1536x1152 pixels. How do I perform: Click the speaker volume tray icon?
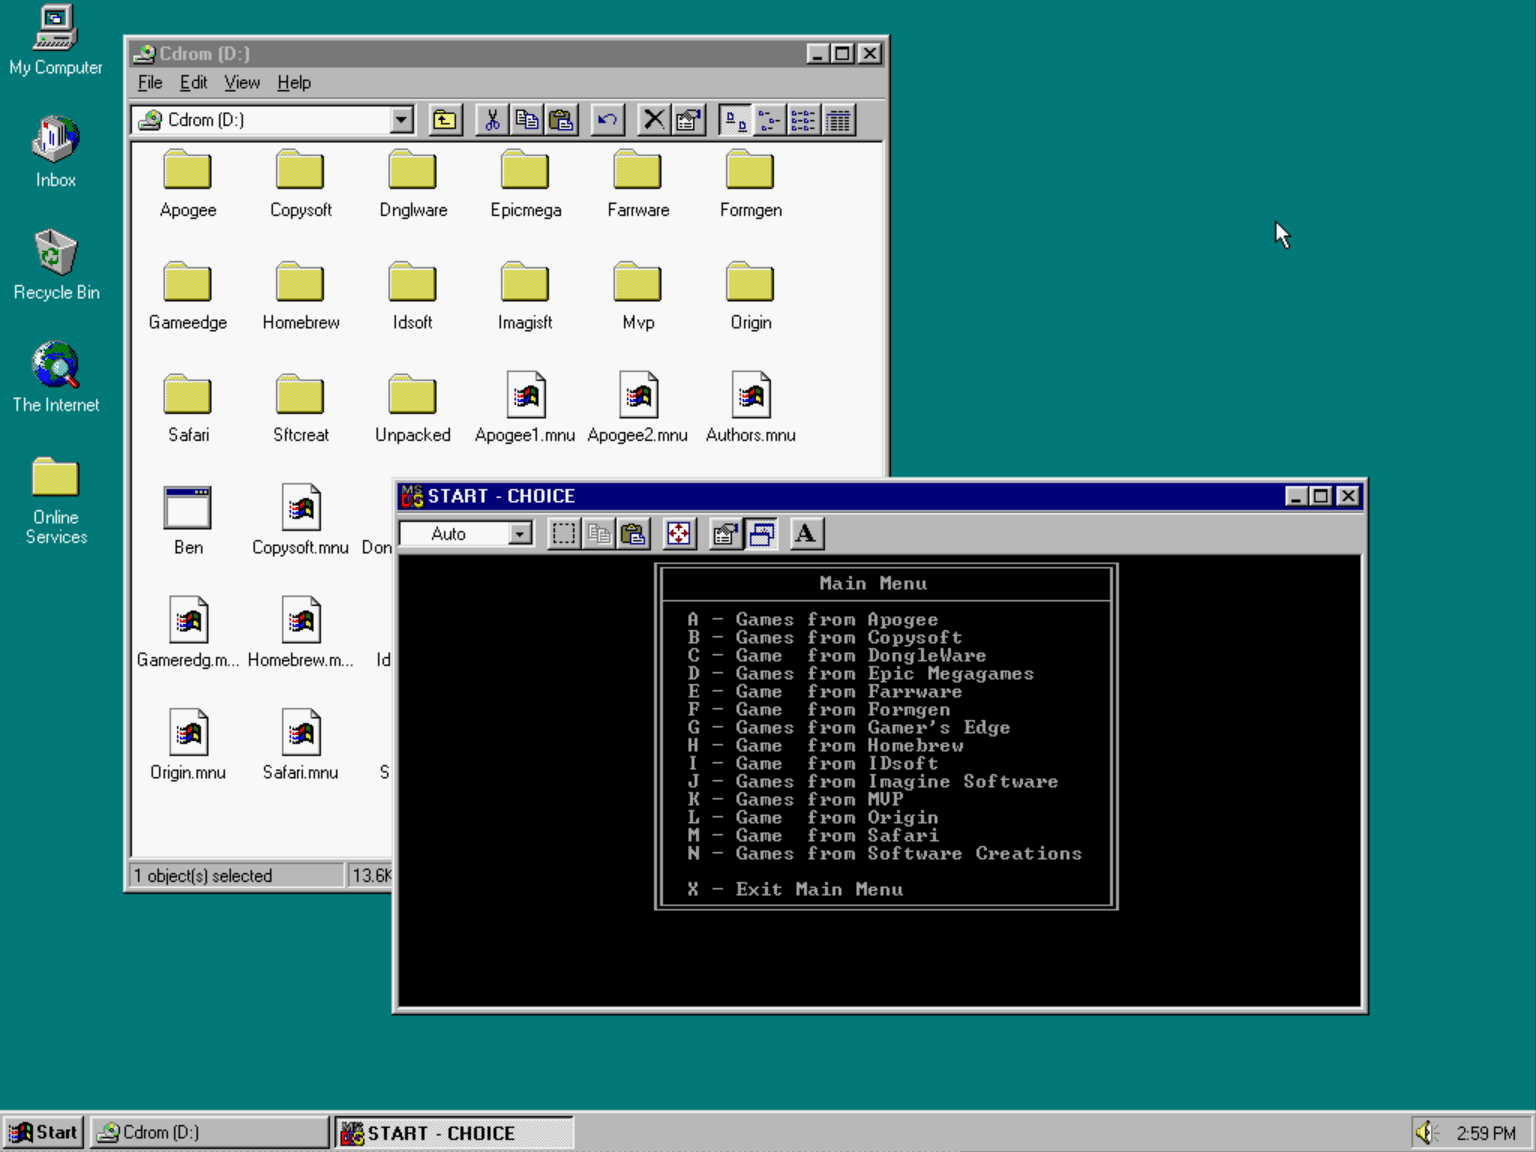[1427, 1132]
